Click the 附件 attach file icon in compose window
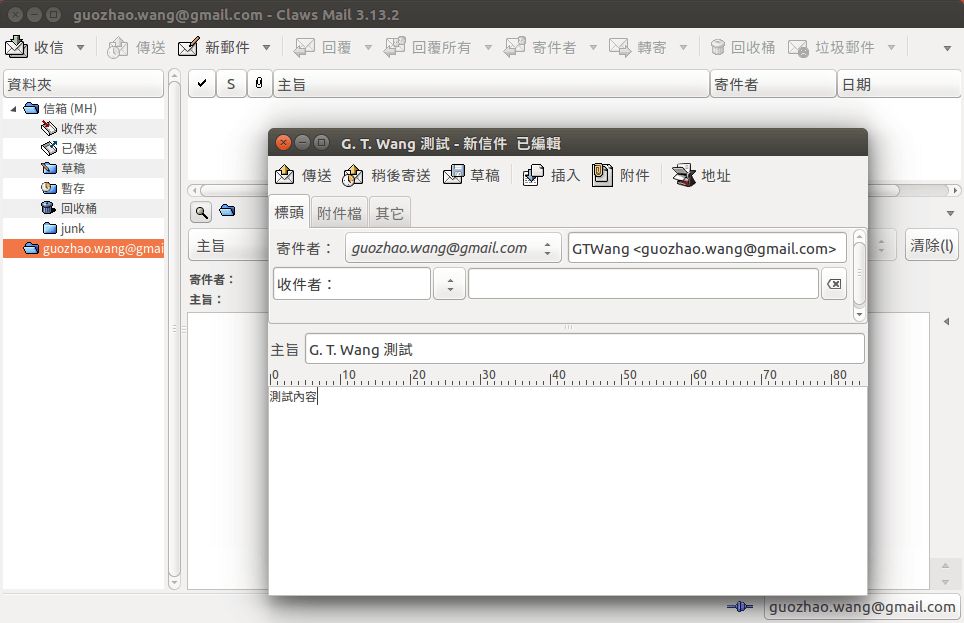964x623 pixels. coord(622,174)
